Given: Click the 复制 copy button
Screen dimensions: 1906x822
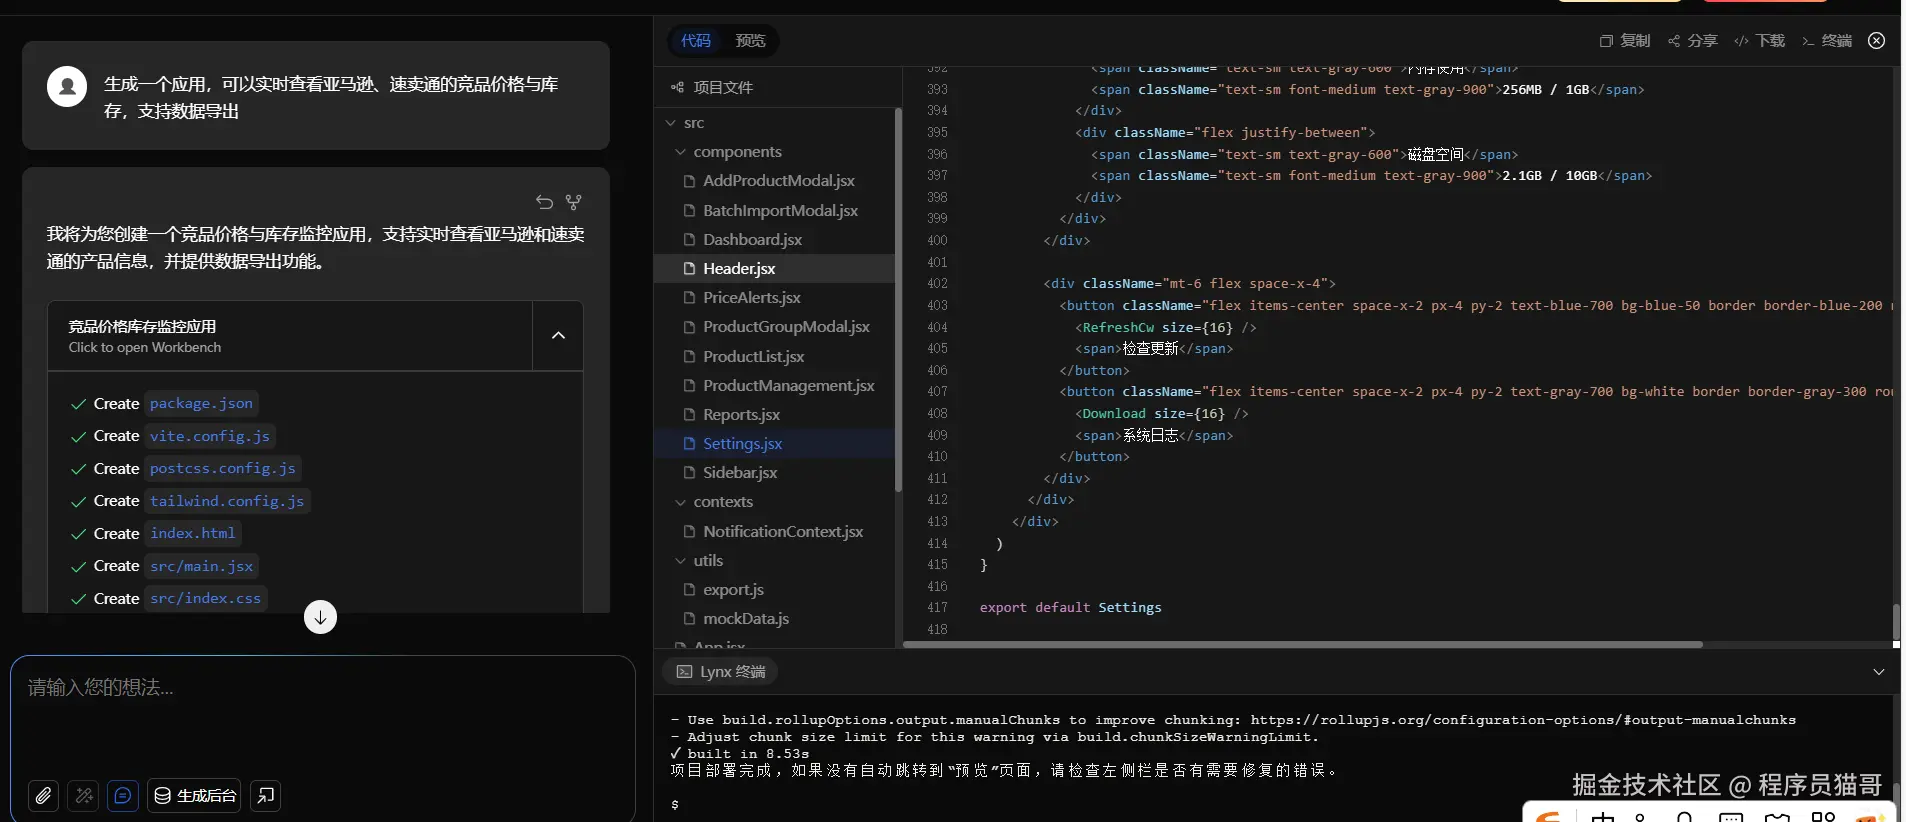Looking at the screenshot, I should click(1625, 41).
